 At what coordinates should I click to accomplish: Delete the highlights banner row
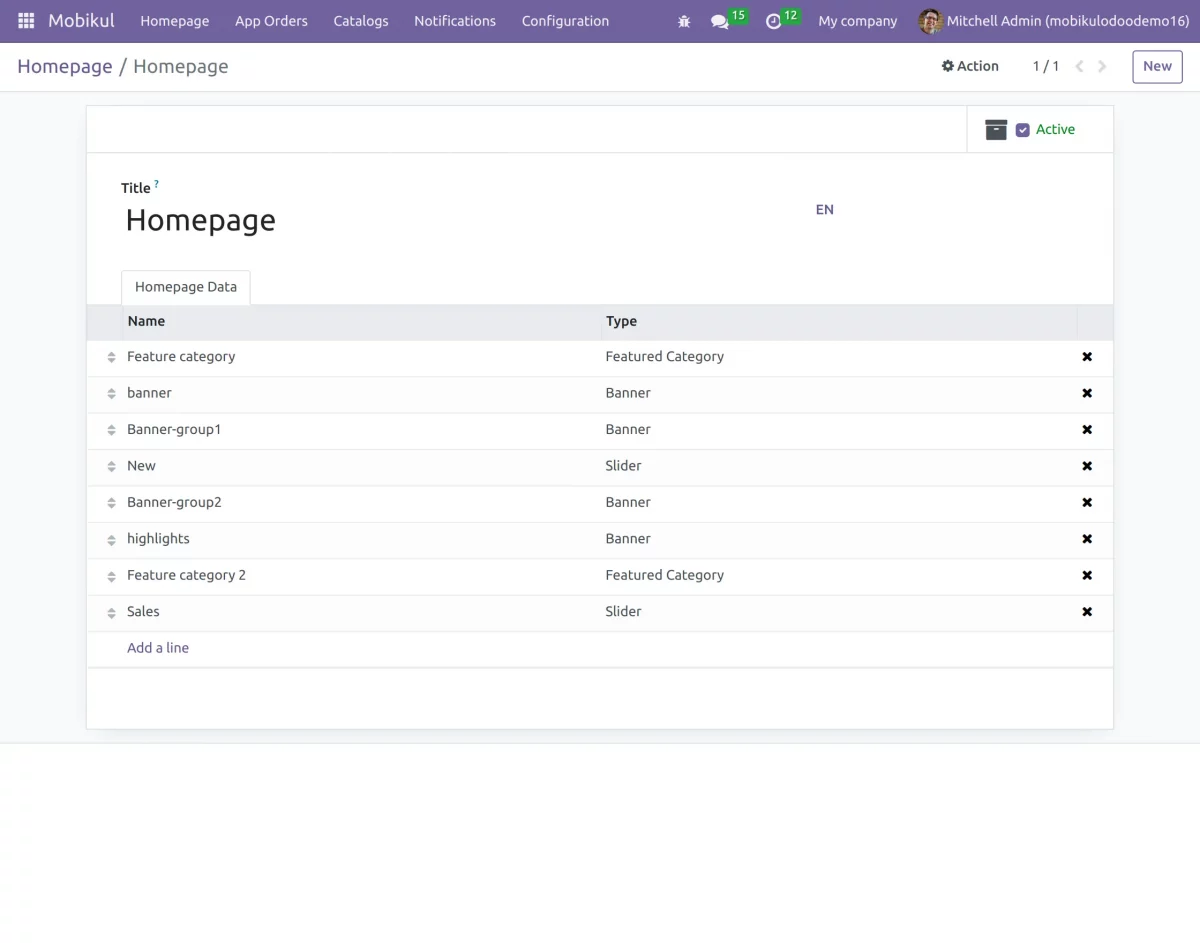pyautogui.click(x=1086, y=539)
